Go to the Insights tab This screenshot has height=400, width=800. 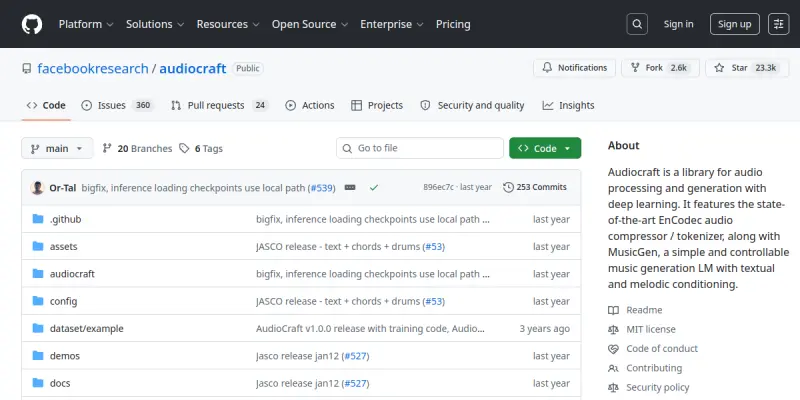tap(568, 105)
